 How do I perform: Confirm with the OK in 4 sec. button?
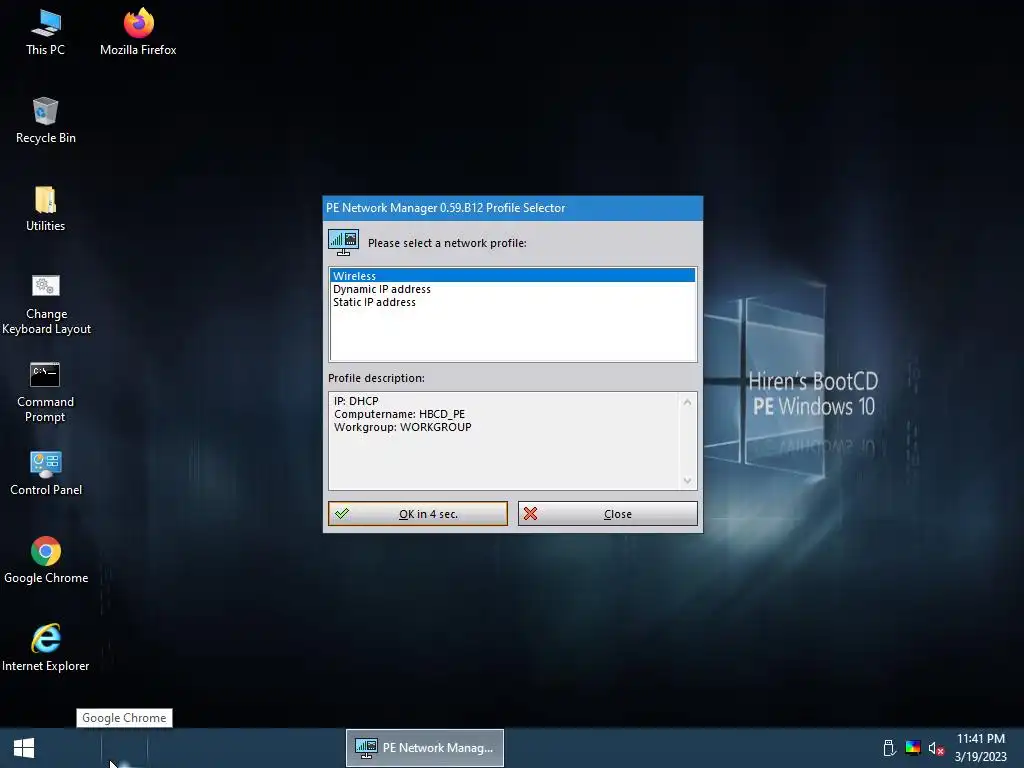(418, 514)
